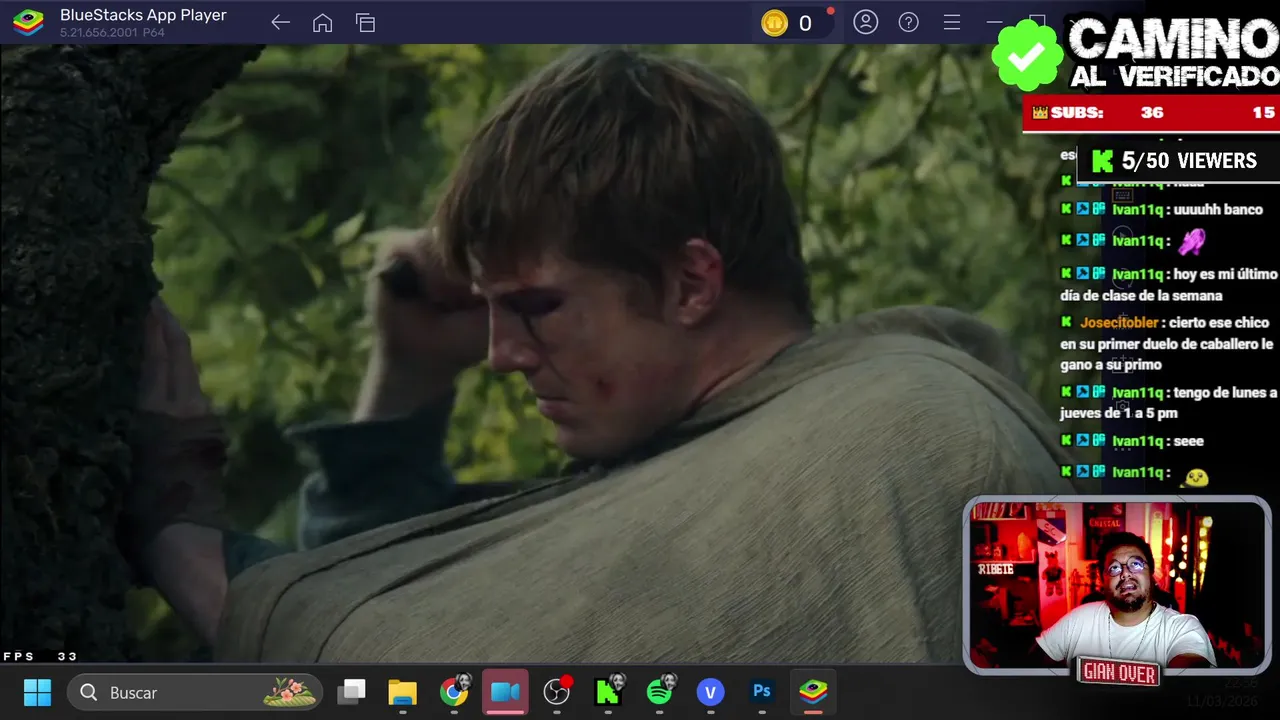Click message "hoy es mi último día"
This screenshot has width=1280, height=720.
point(1169,284)
